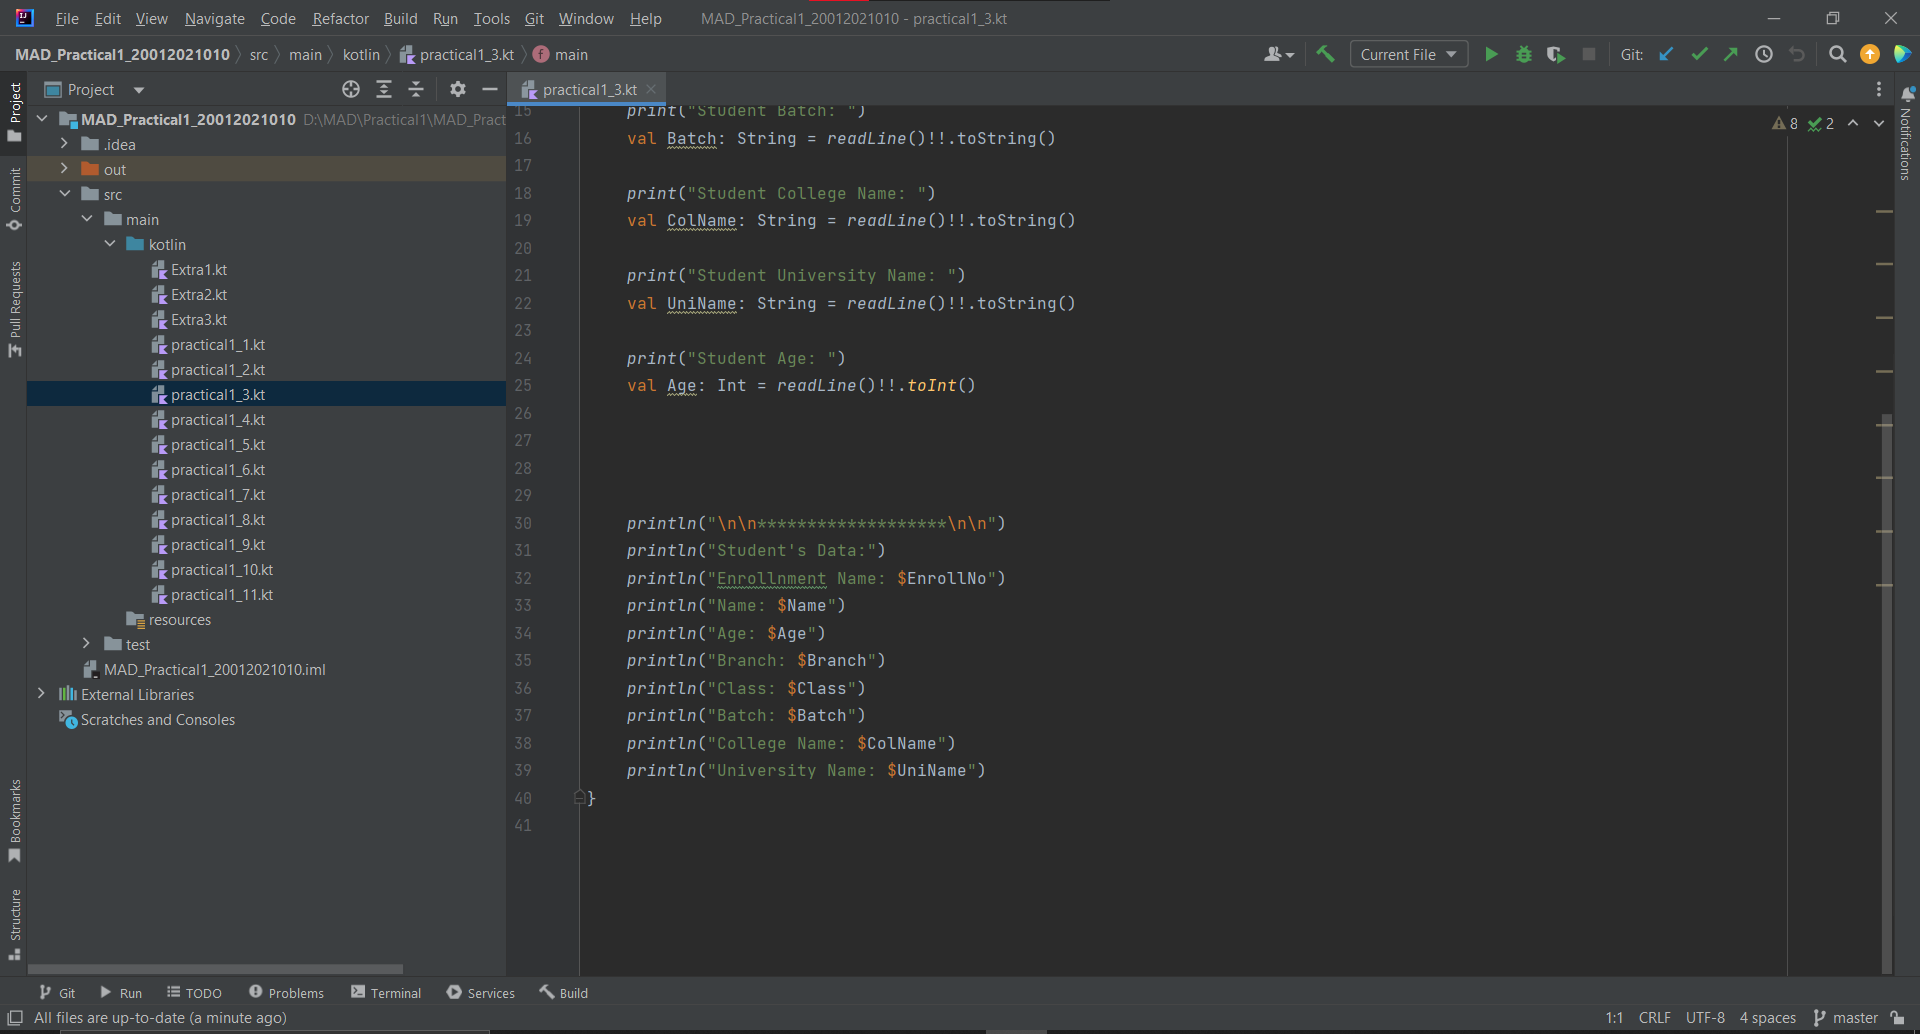
Task: Toggle the Bookmarks sidebar tab
Action: [x=15, y=821]
